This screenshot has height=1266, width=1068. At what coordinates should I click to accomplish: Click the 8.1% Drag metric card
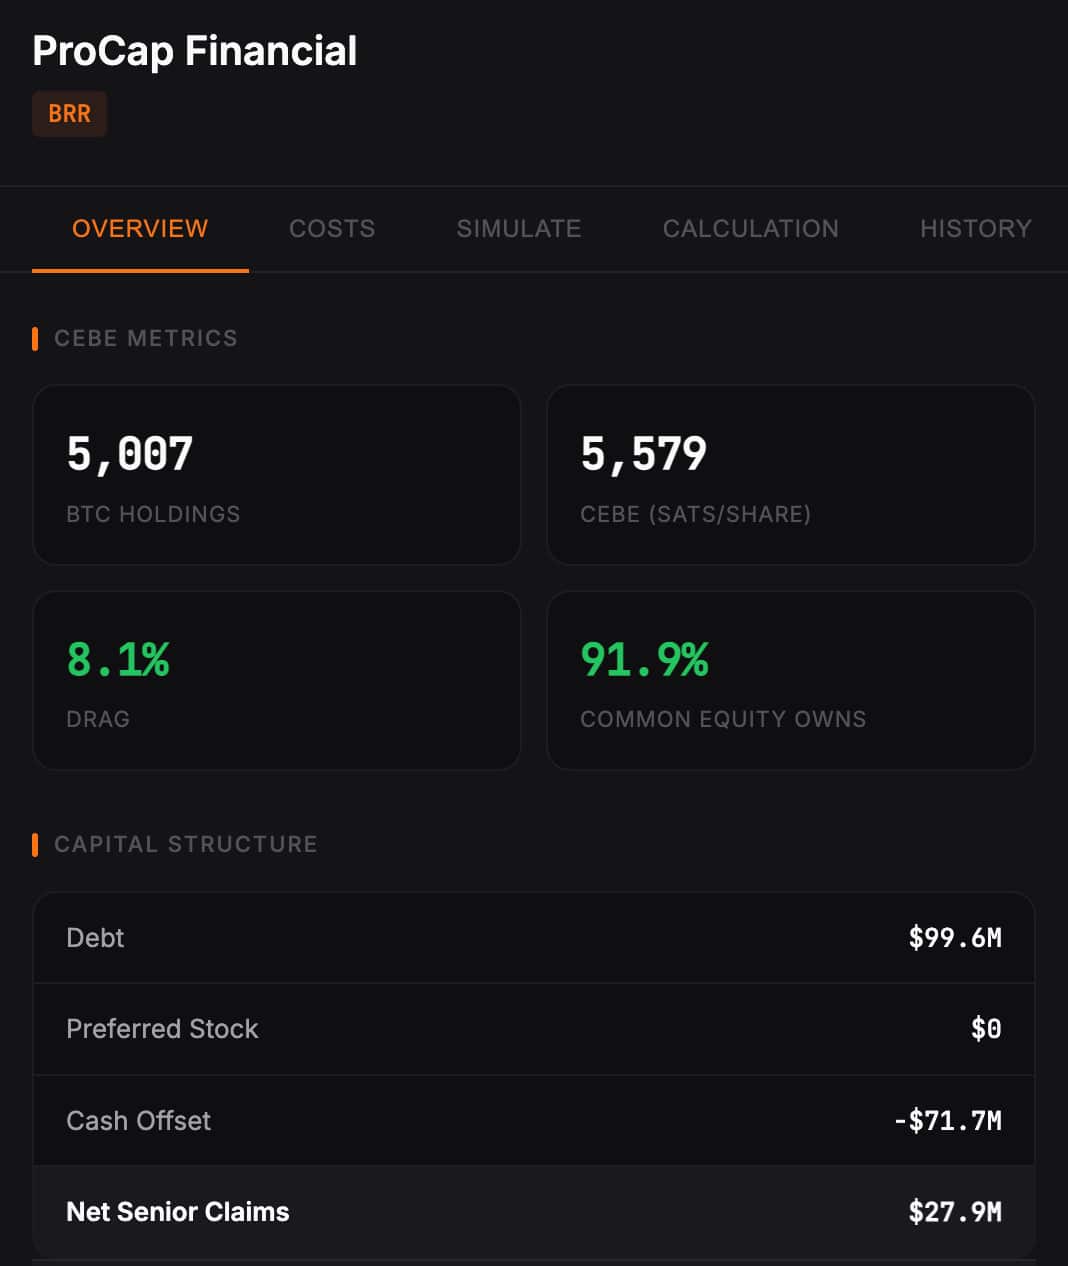277,681
